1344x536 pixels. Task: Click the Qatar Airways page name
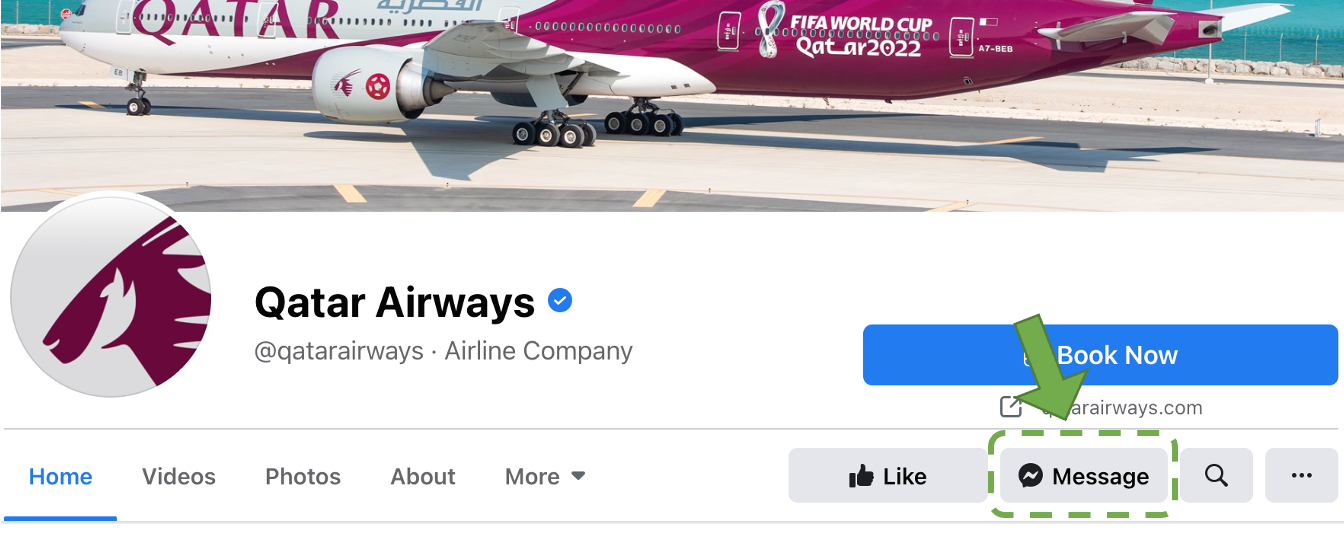395,302
